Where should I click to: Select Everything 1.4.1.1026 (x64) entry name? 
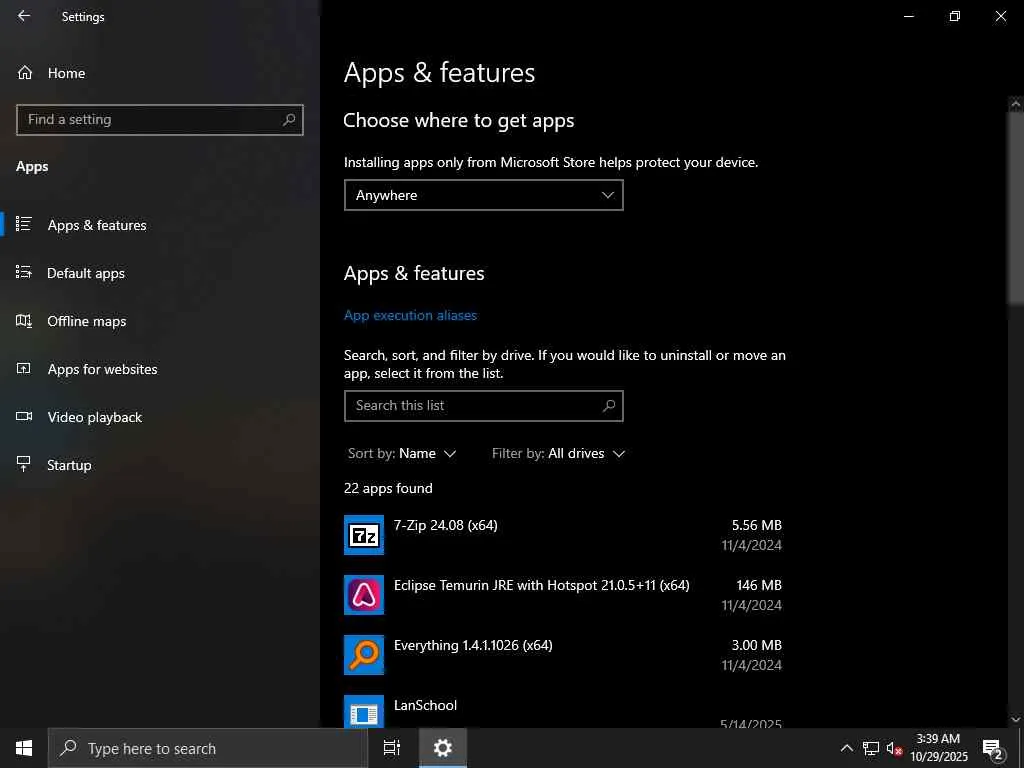(x=473, y=645)
